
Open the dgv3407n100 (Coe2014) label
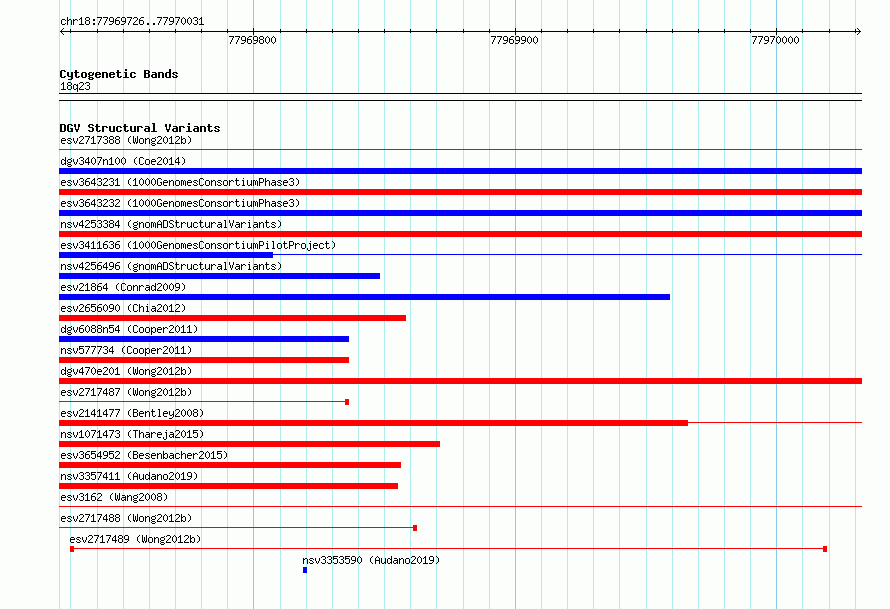123,161
